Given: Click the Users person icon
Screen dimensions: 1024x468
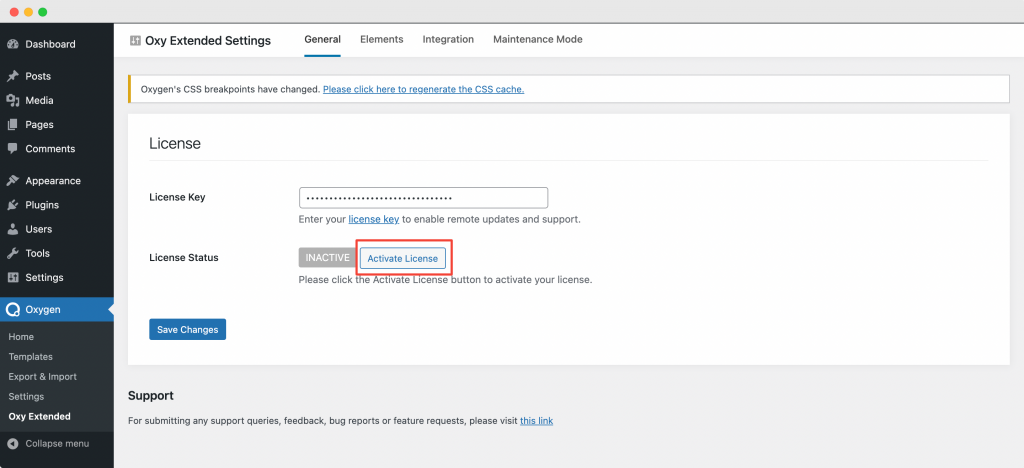Looking at the screenshot, I should click(x=12, y=229).
